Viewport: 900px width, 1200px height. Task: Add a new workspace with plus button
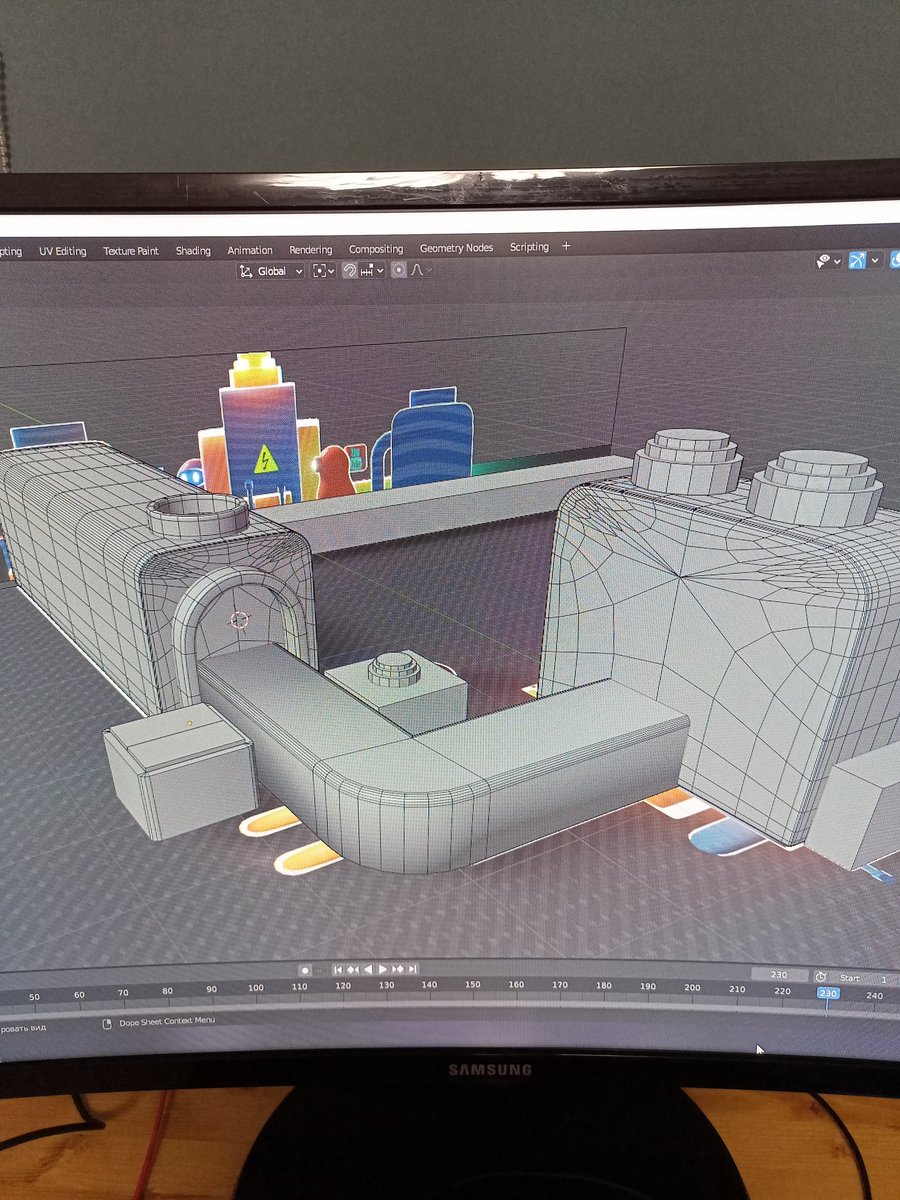566,246
